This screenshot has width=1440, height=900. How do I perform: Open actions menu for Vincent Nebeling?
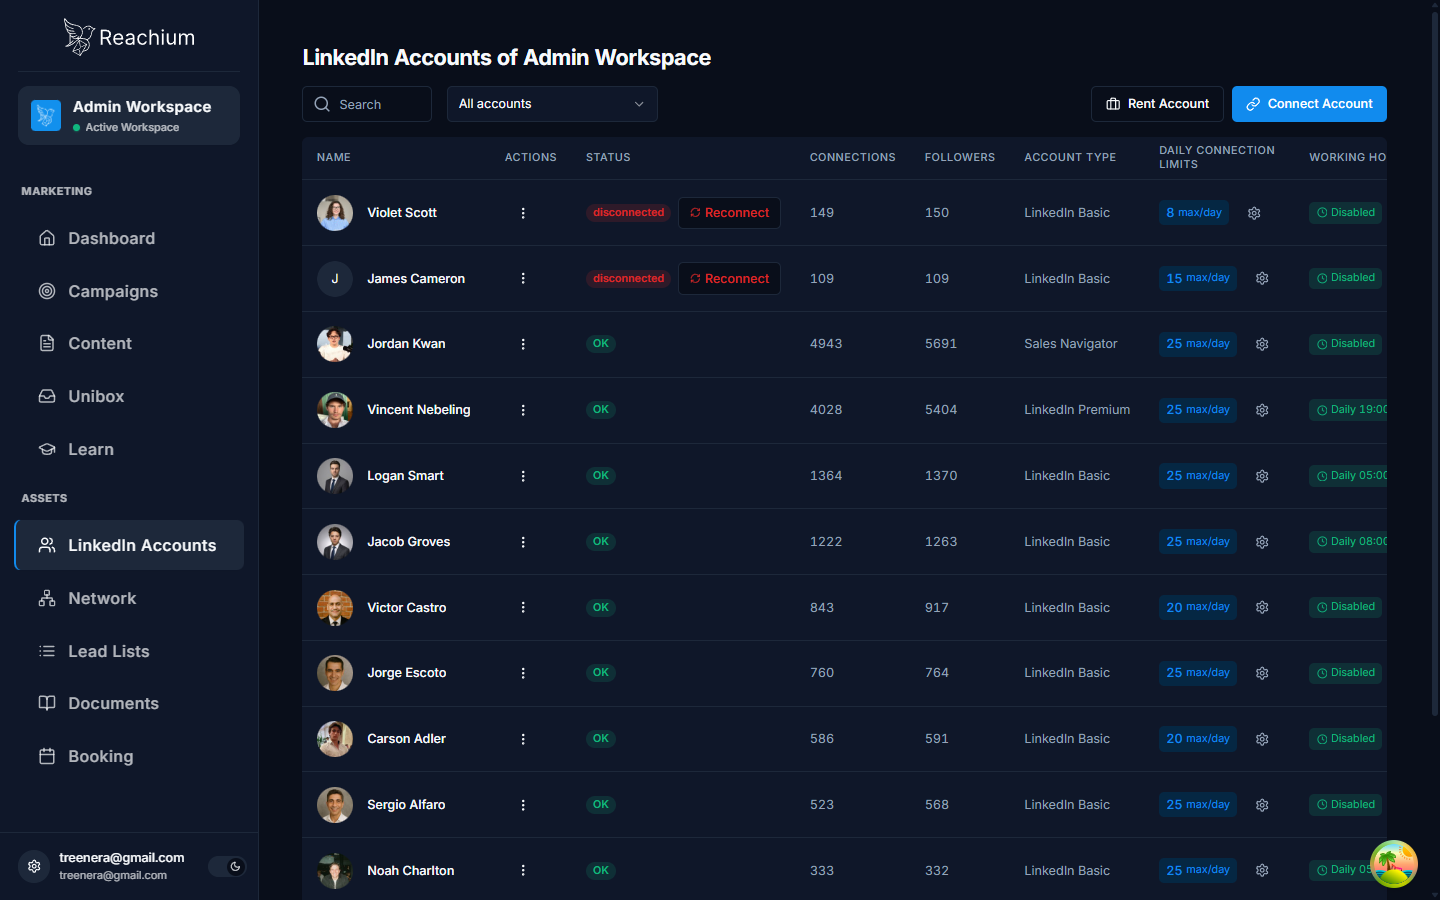coord(523,410)
